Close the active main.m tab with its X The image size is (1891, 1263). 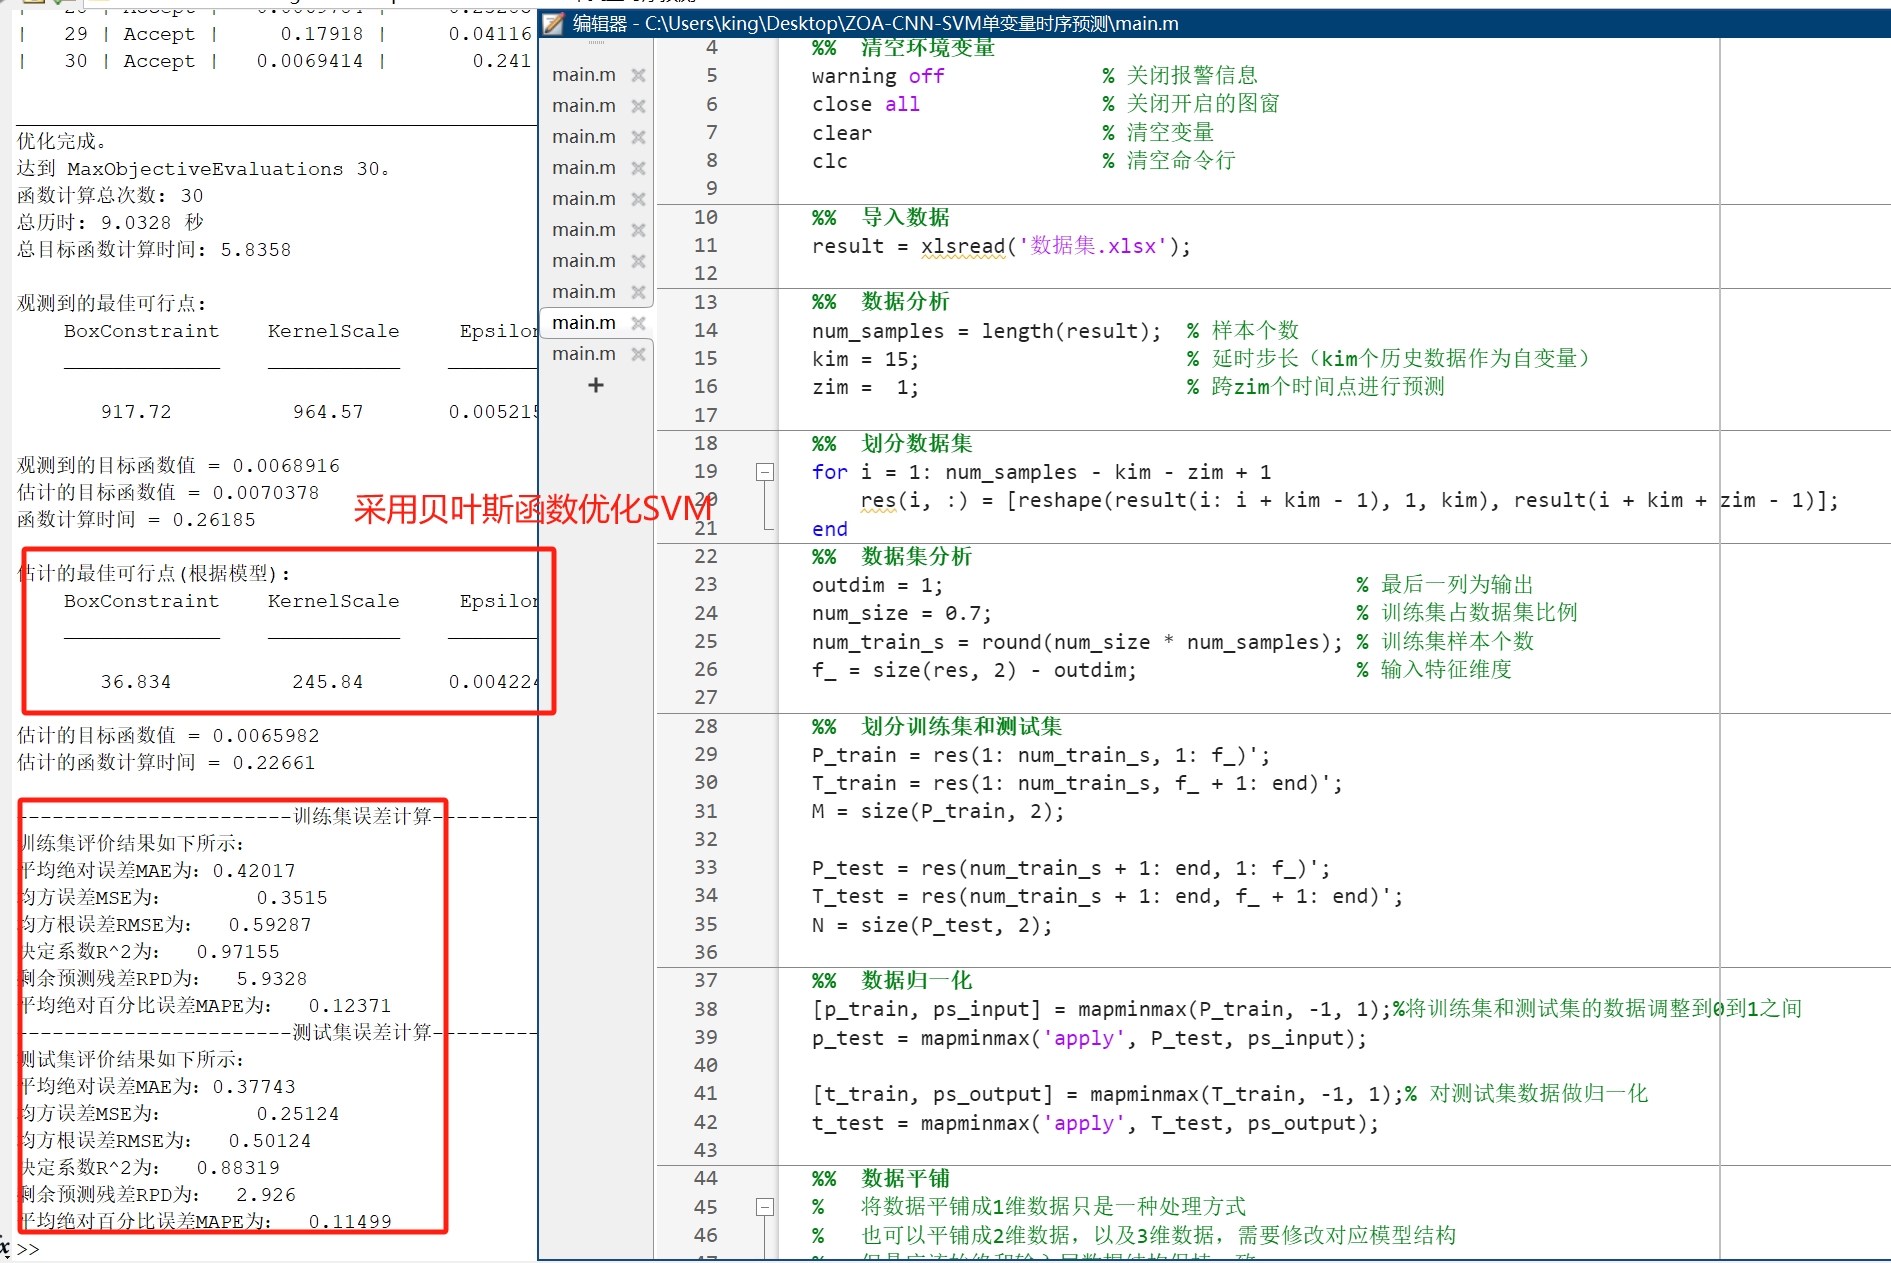[639, 322]
